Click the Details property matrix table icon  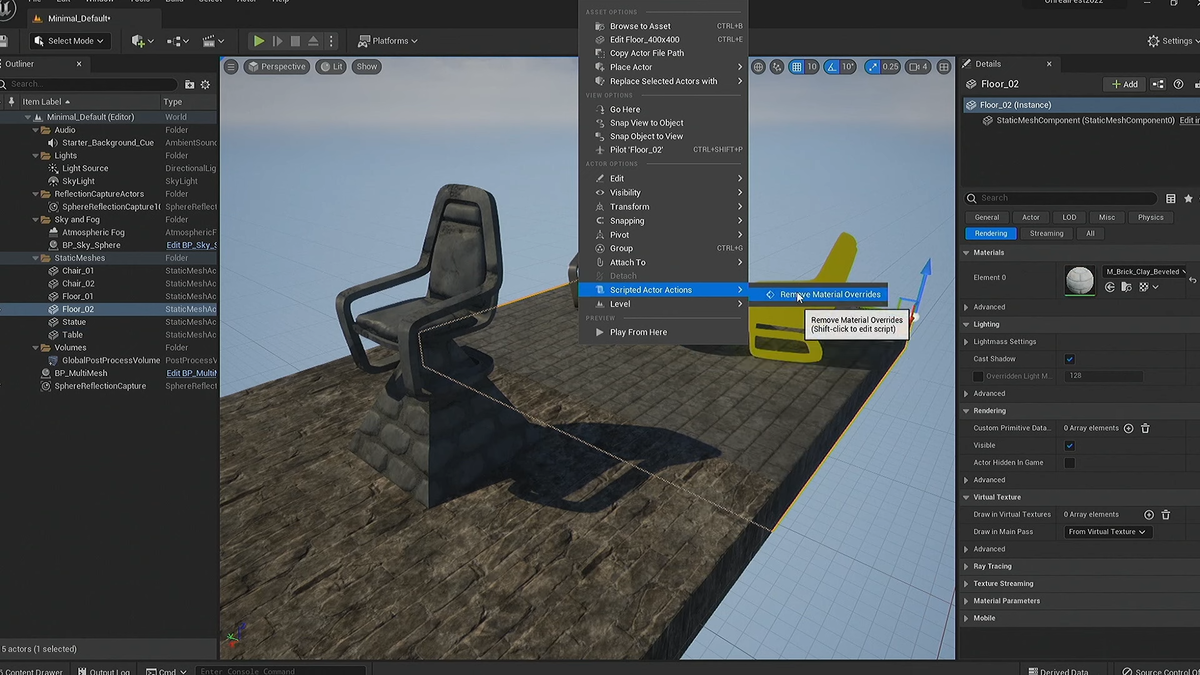tap(1171, 198)
